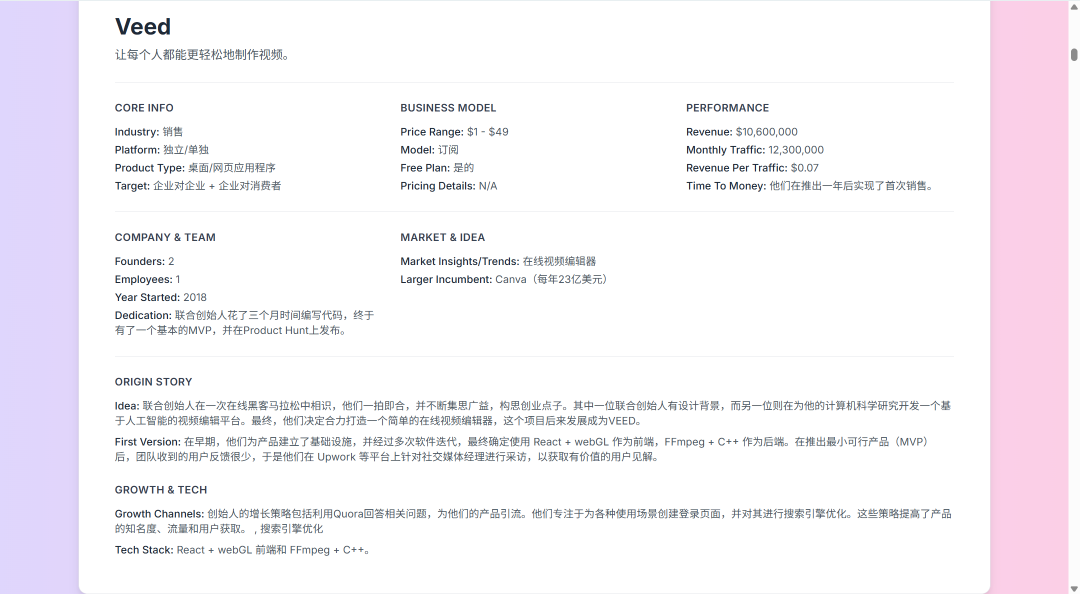Click the Tech Stack row

[243, 550]
